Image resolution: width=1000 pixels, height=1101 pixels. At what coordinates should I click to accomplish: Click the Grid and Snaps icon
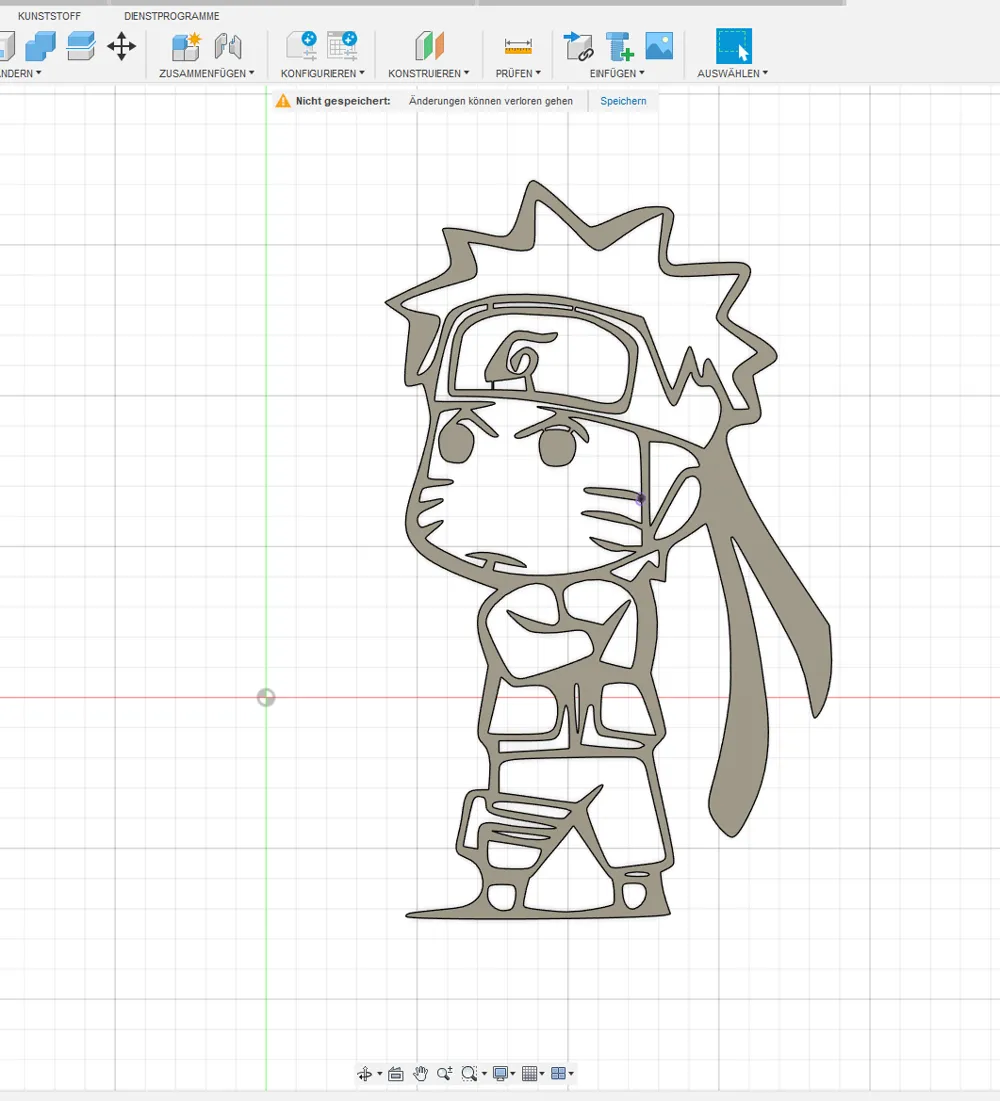[x=529, y=1074]
